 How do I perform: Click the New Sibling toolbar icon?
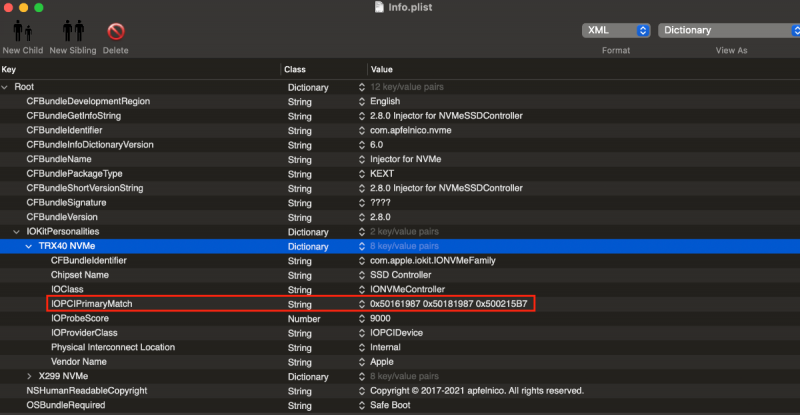[x=73, y=31]
